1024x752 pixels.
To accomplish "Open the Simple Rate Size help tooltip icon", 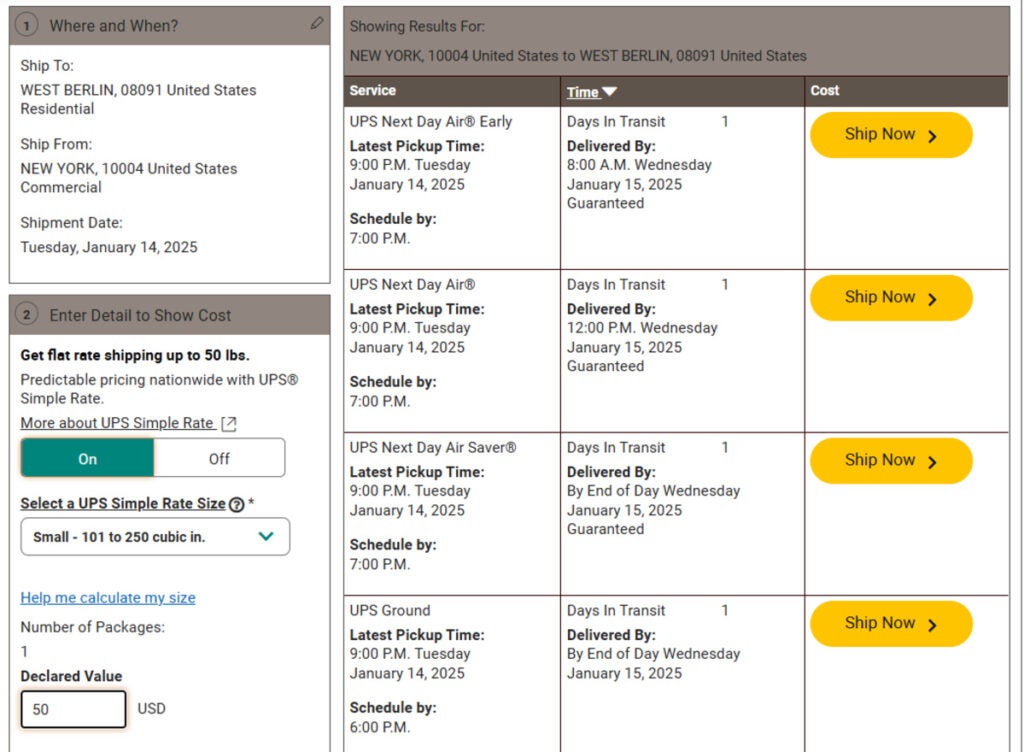I will click(x=233, y=503).
